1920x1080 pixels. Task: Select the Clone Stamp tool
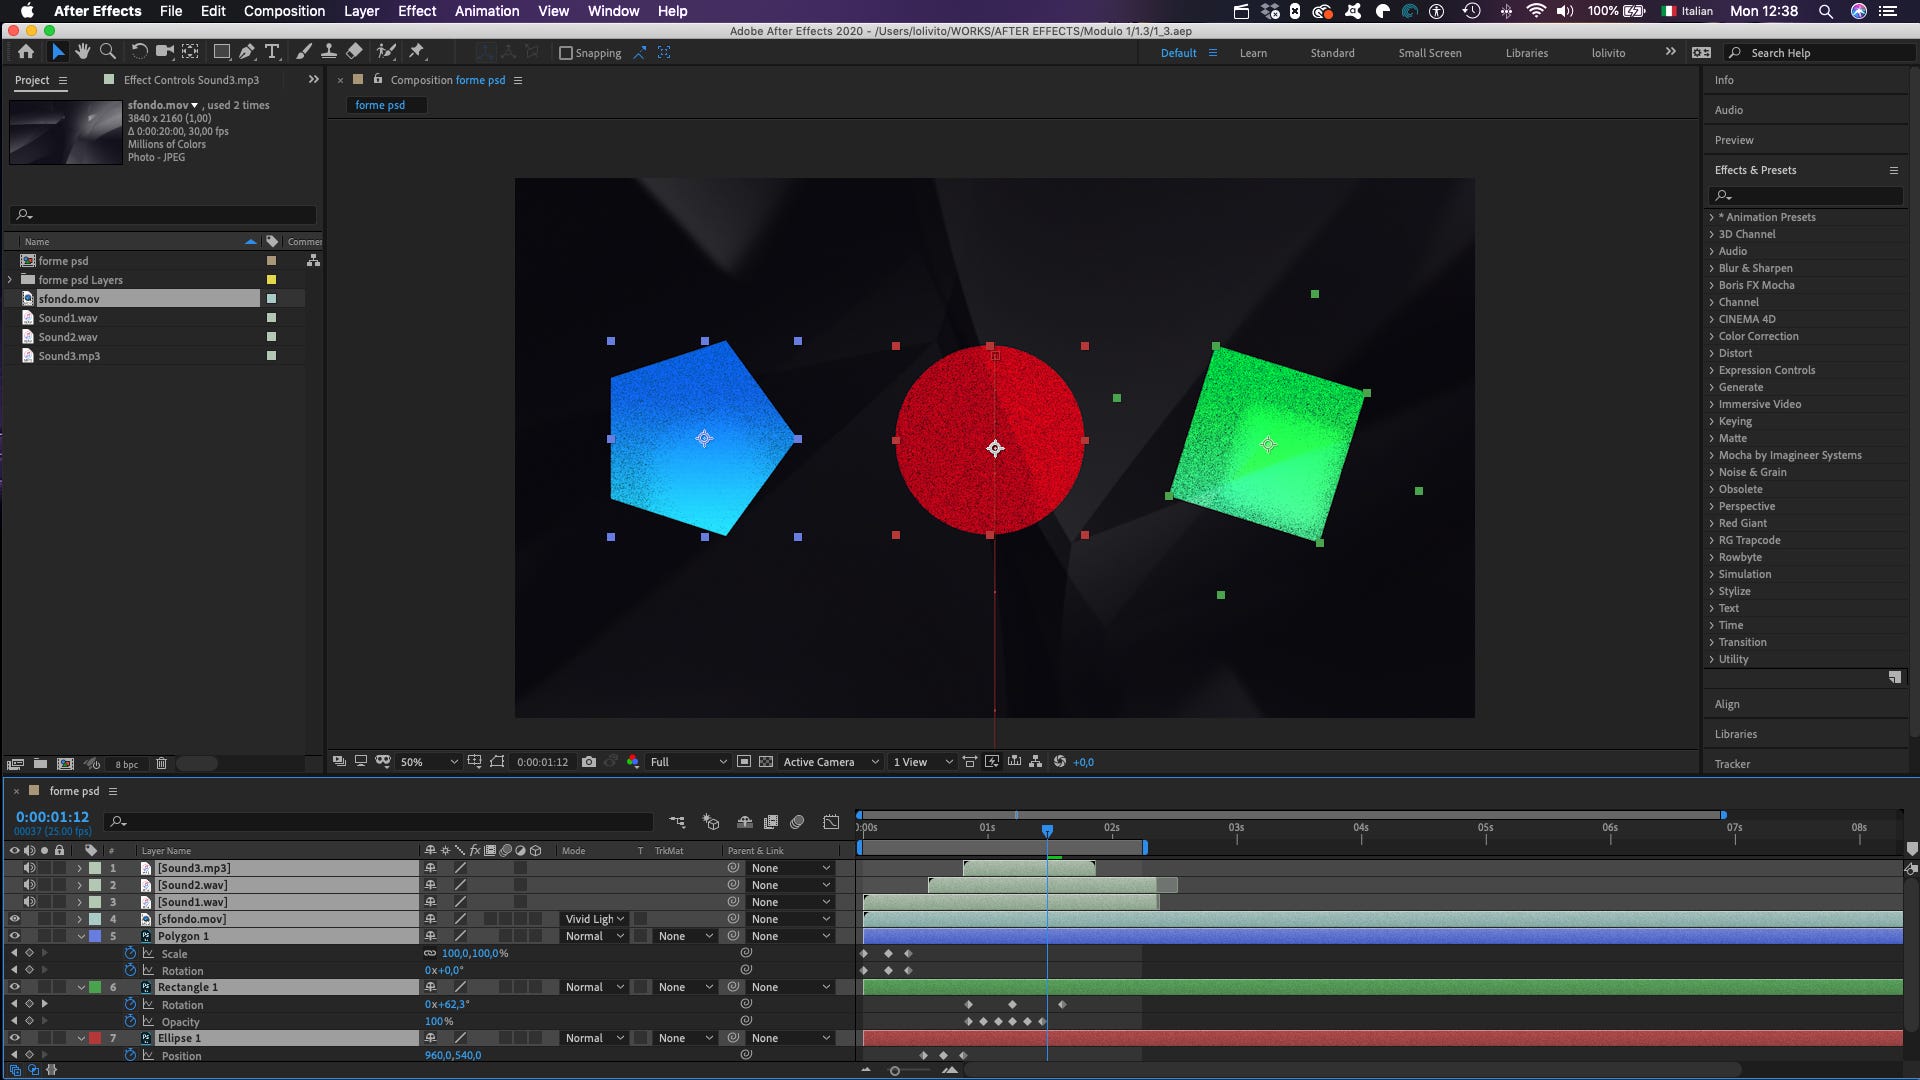click(x=328, y=52)
